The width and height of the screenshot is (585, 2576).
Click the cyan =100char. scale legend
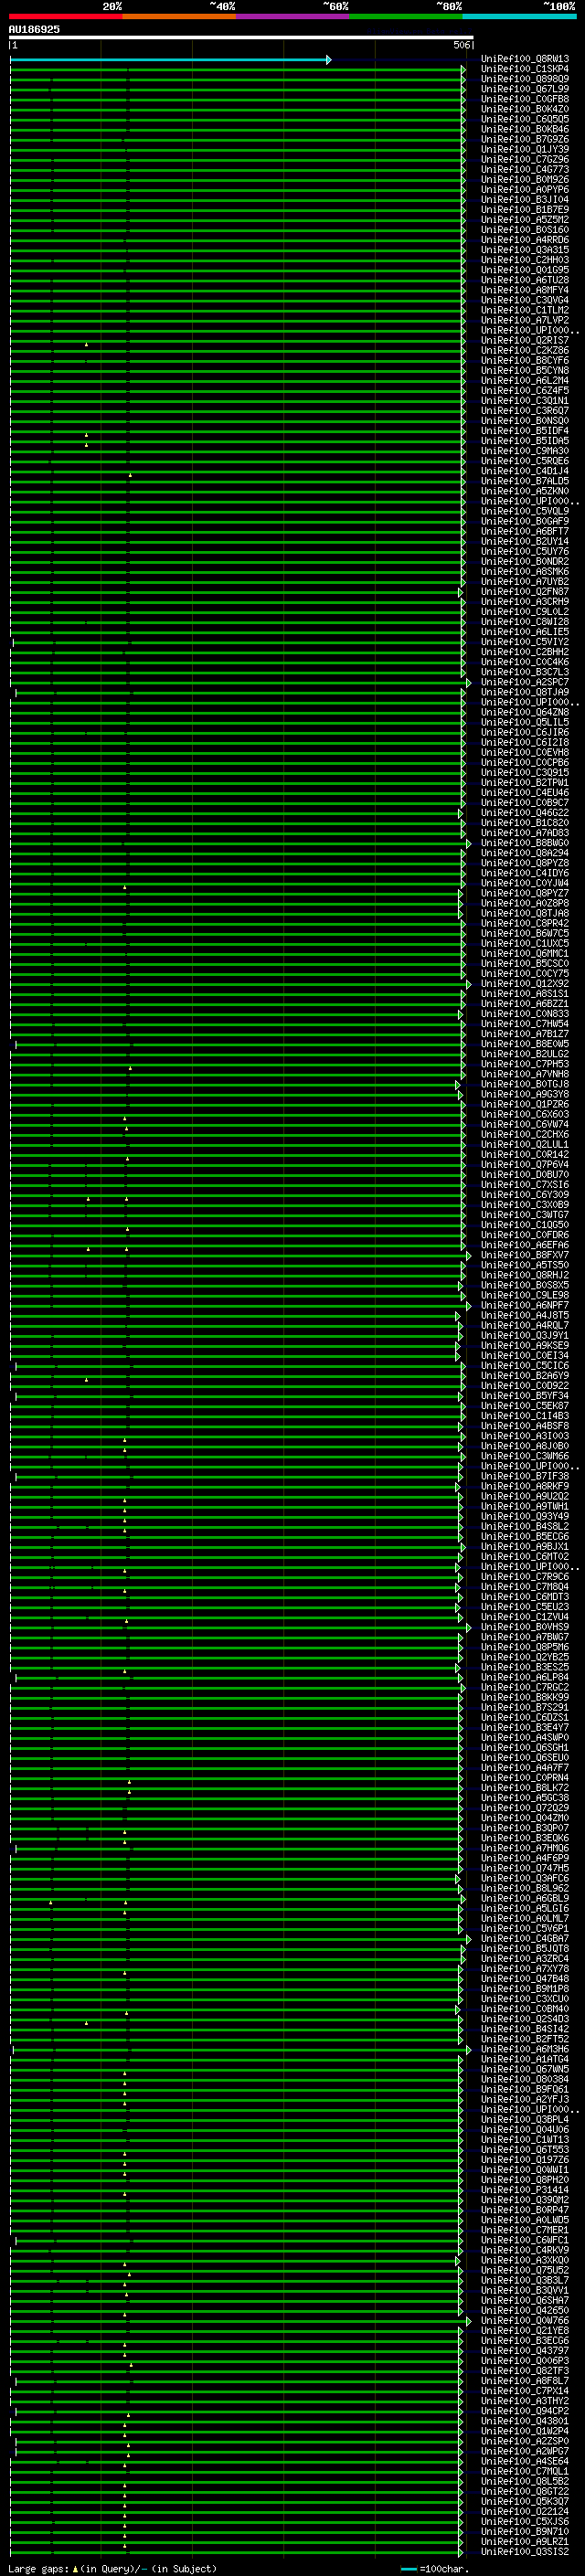(434, 2568)
